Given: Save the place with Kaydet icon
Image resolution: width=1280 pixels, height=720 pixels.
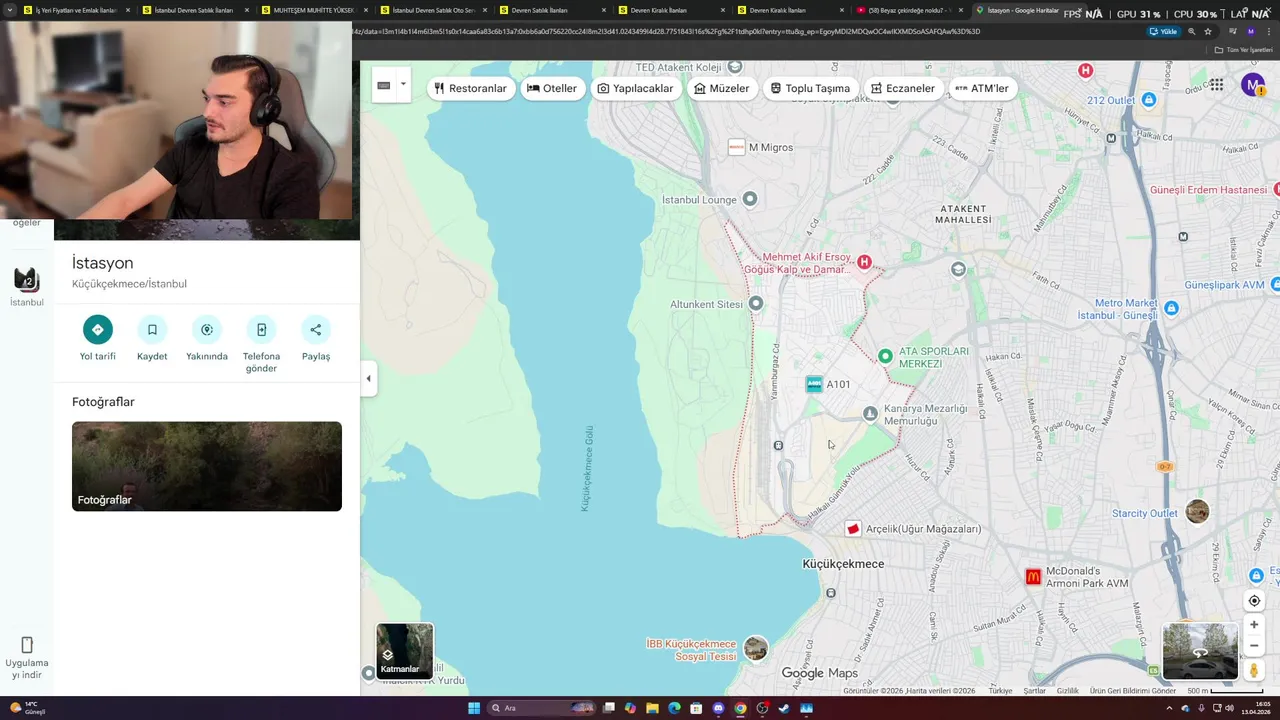Looking at the screenshot, I should coord(152,329).
